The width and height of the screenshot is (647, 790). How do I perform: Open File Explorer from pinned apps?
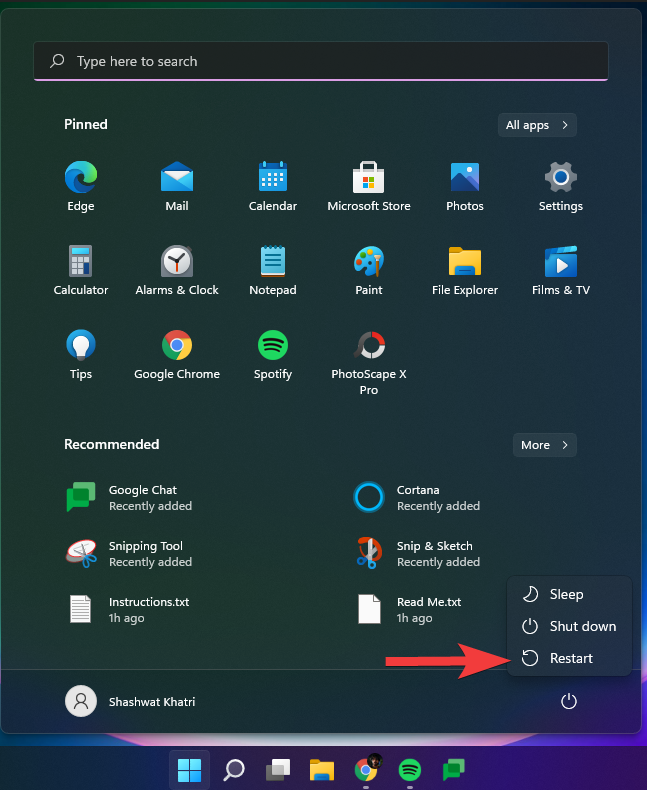coord(465,271)
